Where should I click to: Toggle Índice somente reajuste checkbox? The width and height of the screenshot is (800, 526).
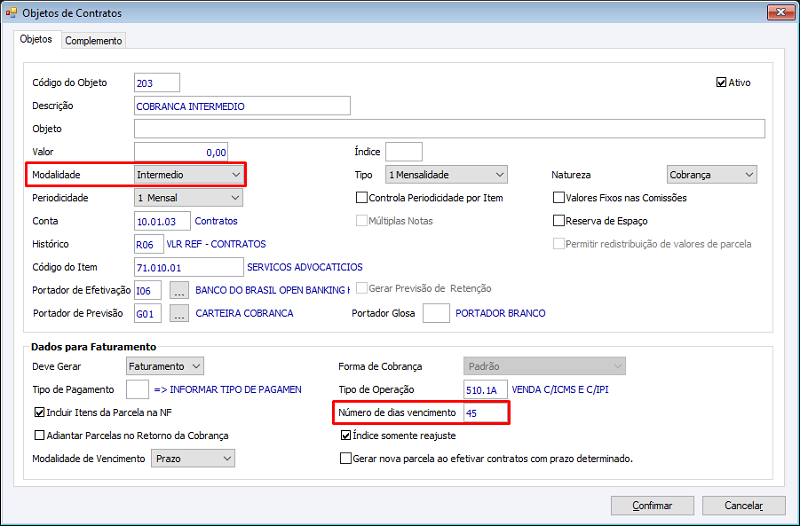click(345, 435)
